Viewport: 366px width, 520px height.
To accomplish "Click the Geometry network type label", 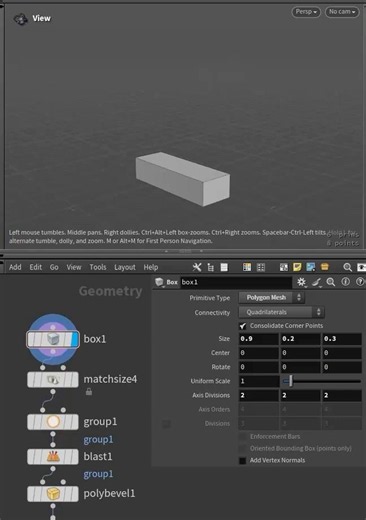I will tap(111, 291).
